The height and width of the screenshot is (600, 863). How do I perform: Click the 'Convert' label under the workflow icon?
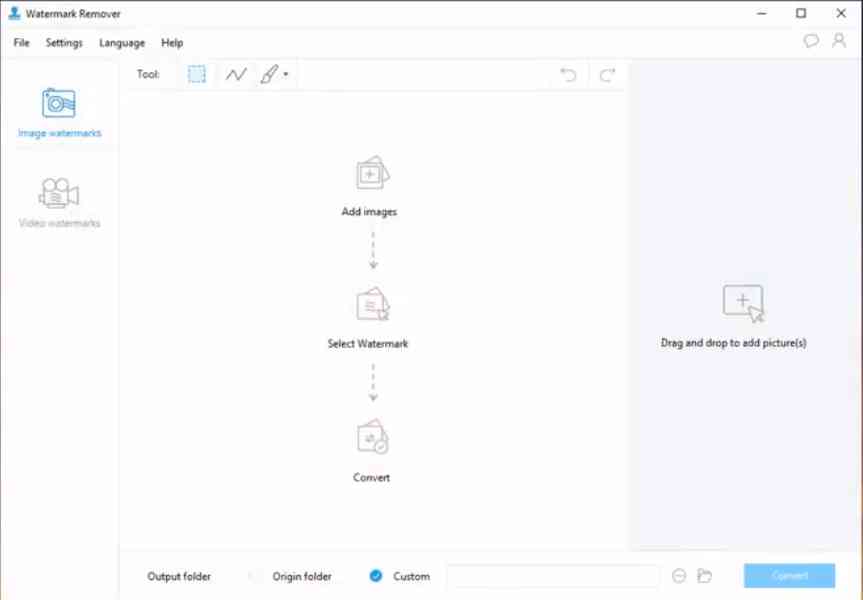(x=372, y=478)
